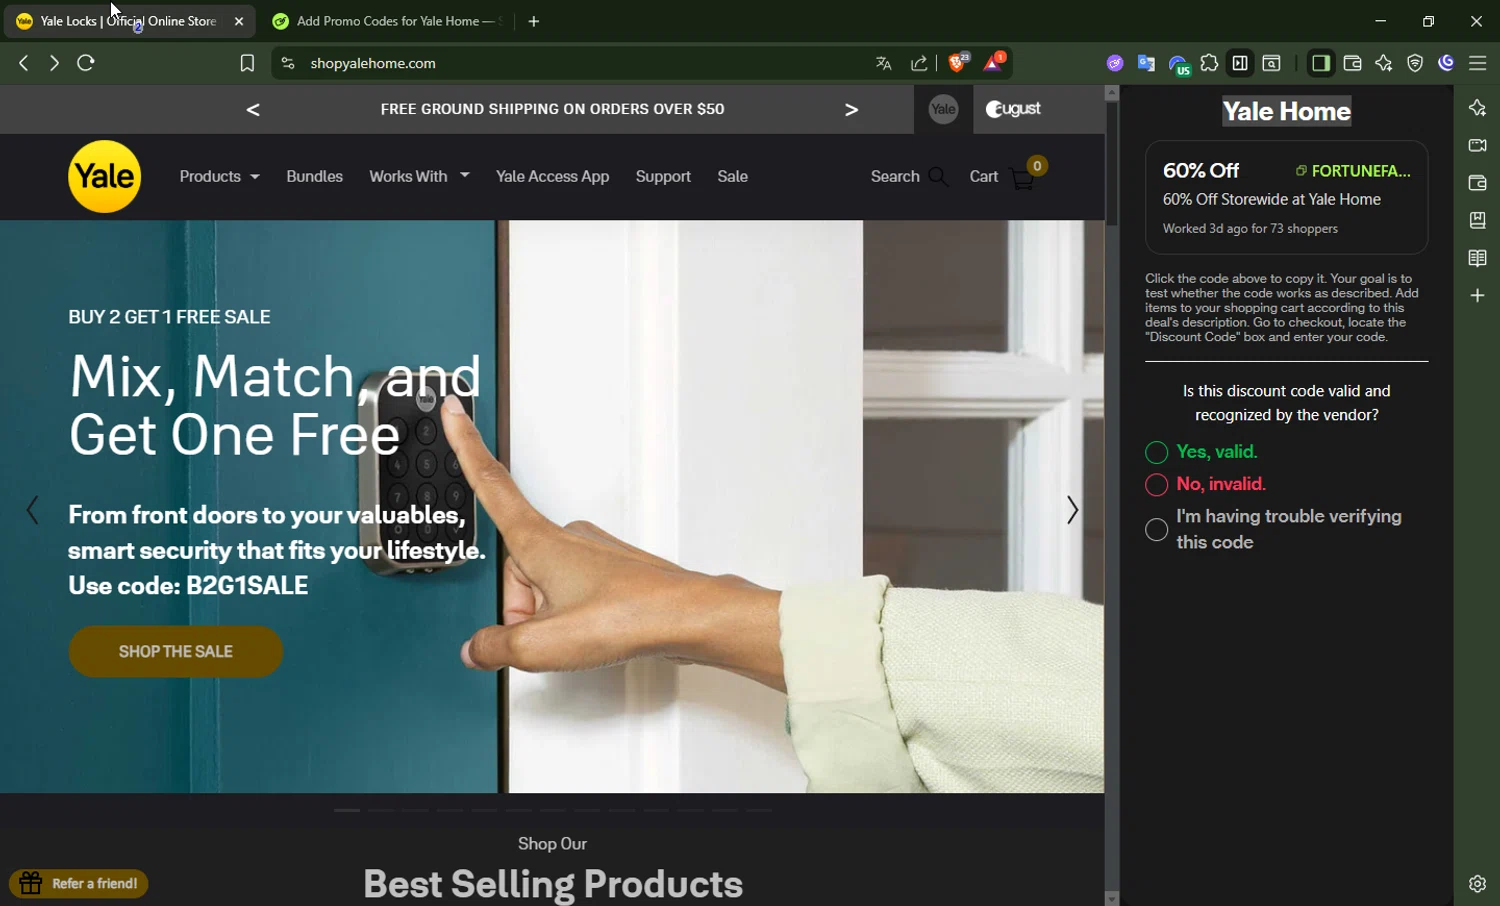Share this page using the share icon
The width and height of the screenshot is (1500, 906).
[919, 63]
